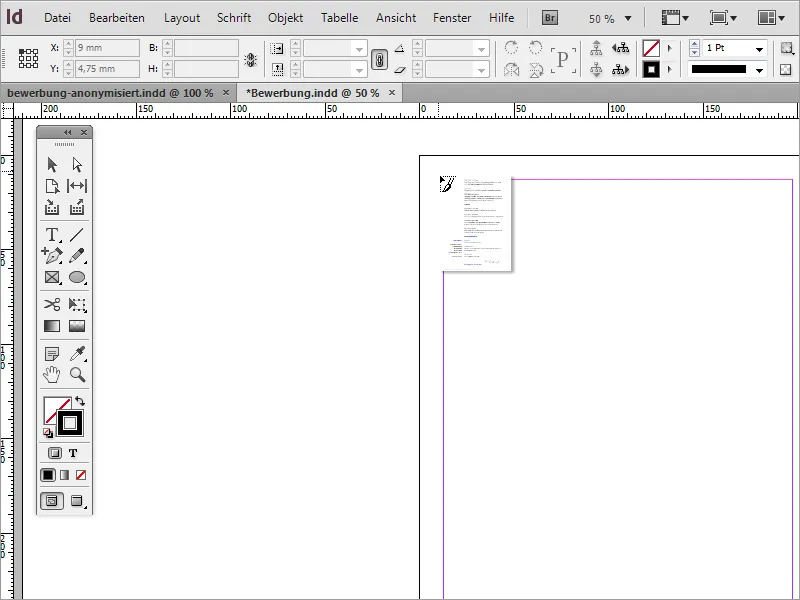This screenshot has height=600, width=800.
Task: Toggle constrain proportions chain for scaling
Action: tap(379, 59)
